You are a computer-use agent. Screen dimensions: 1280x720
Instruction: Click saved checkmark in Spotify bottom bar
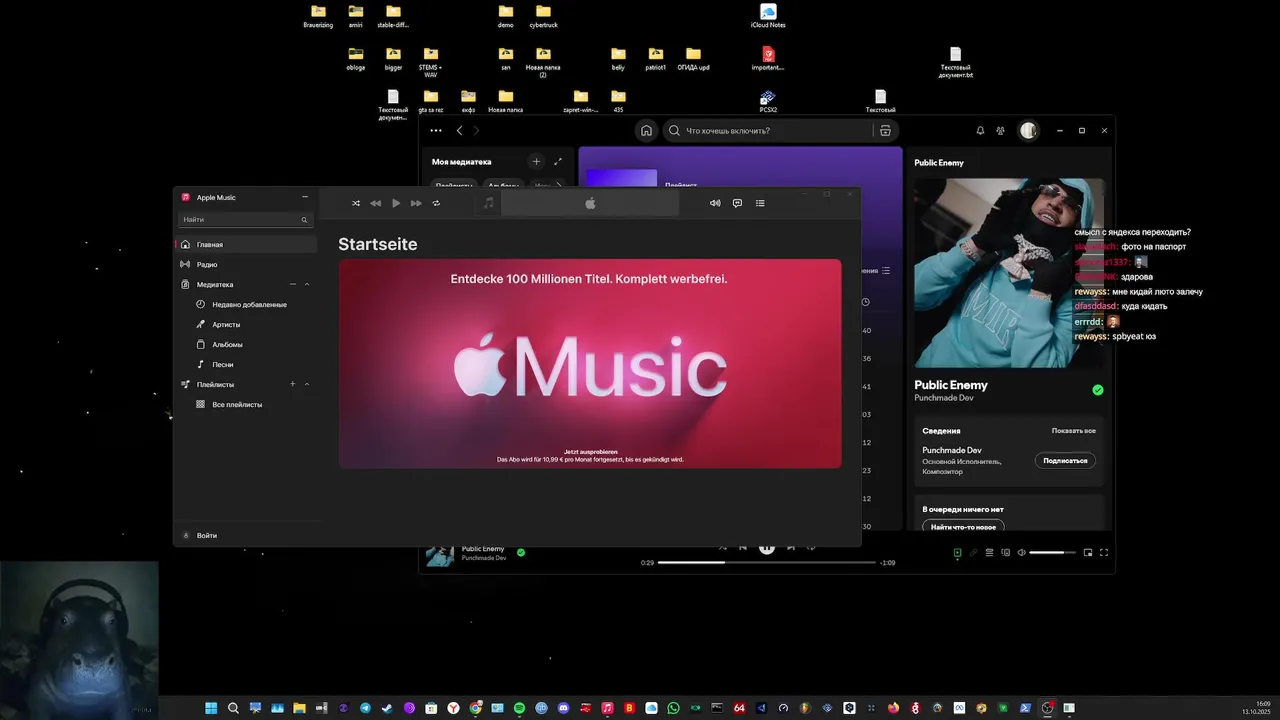[x=521, y=552]
